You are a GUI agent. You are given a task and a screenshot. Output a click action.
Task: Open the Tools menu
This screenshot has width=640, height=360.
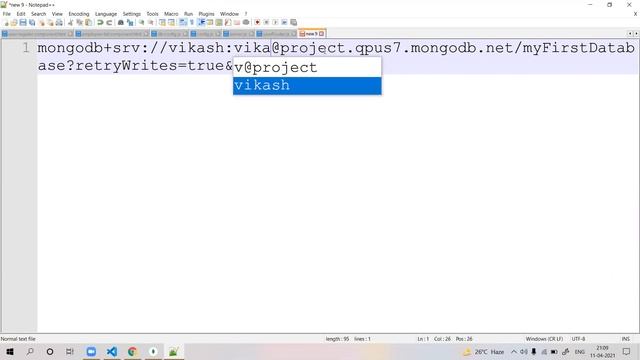[x=152, y=14]
